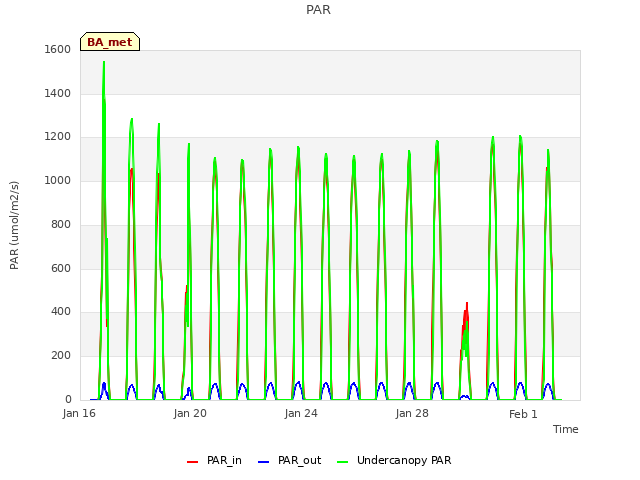Image resolution: width=640 pixels, height=480 pixels.
Task: Click the tallest green peak near 1550
Action: [x=104, y=62]
